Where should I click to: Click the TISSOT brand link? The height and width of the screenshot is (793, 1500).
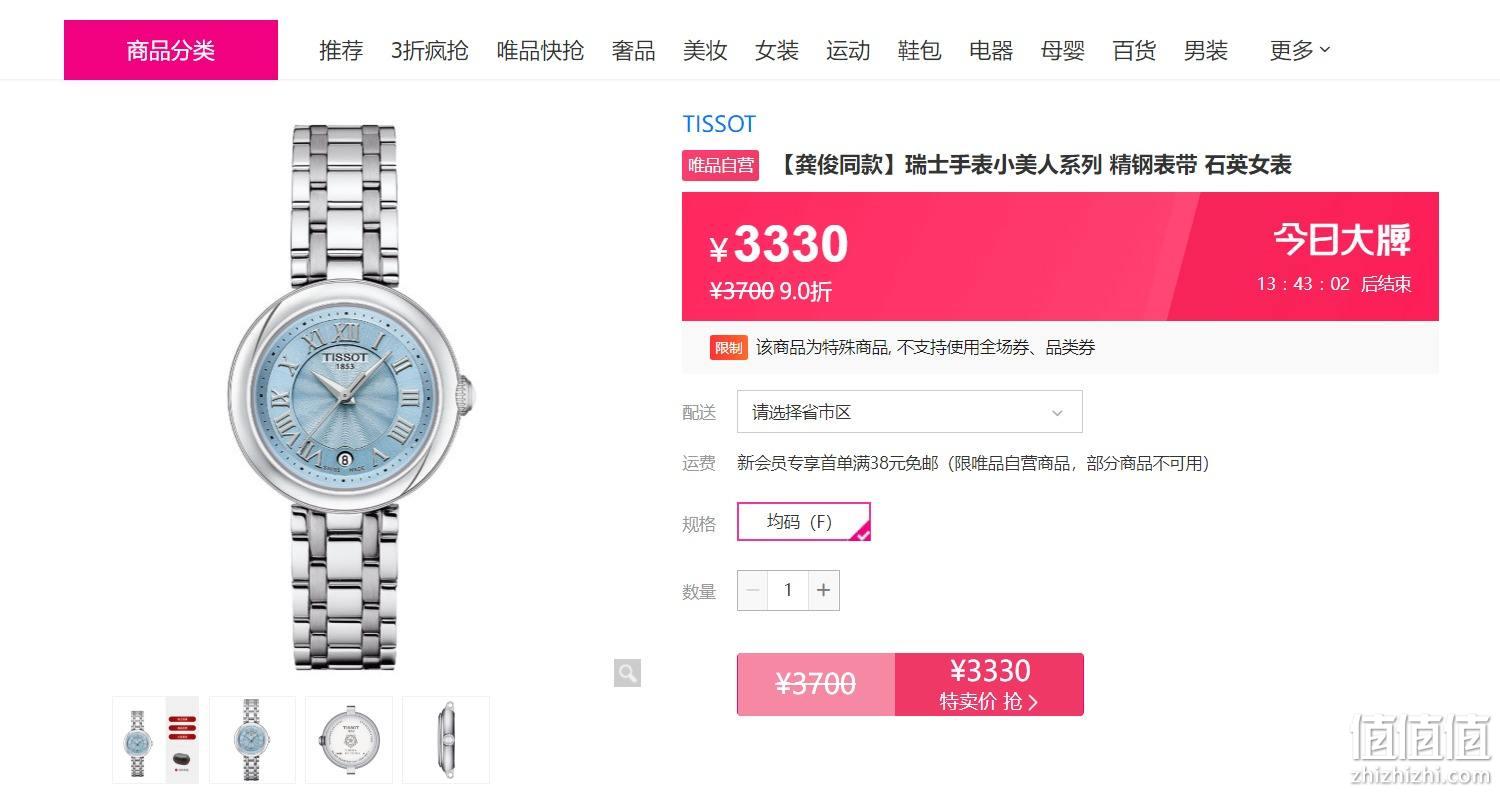click(719, 124)
